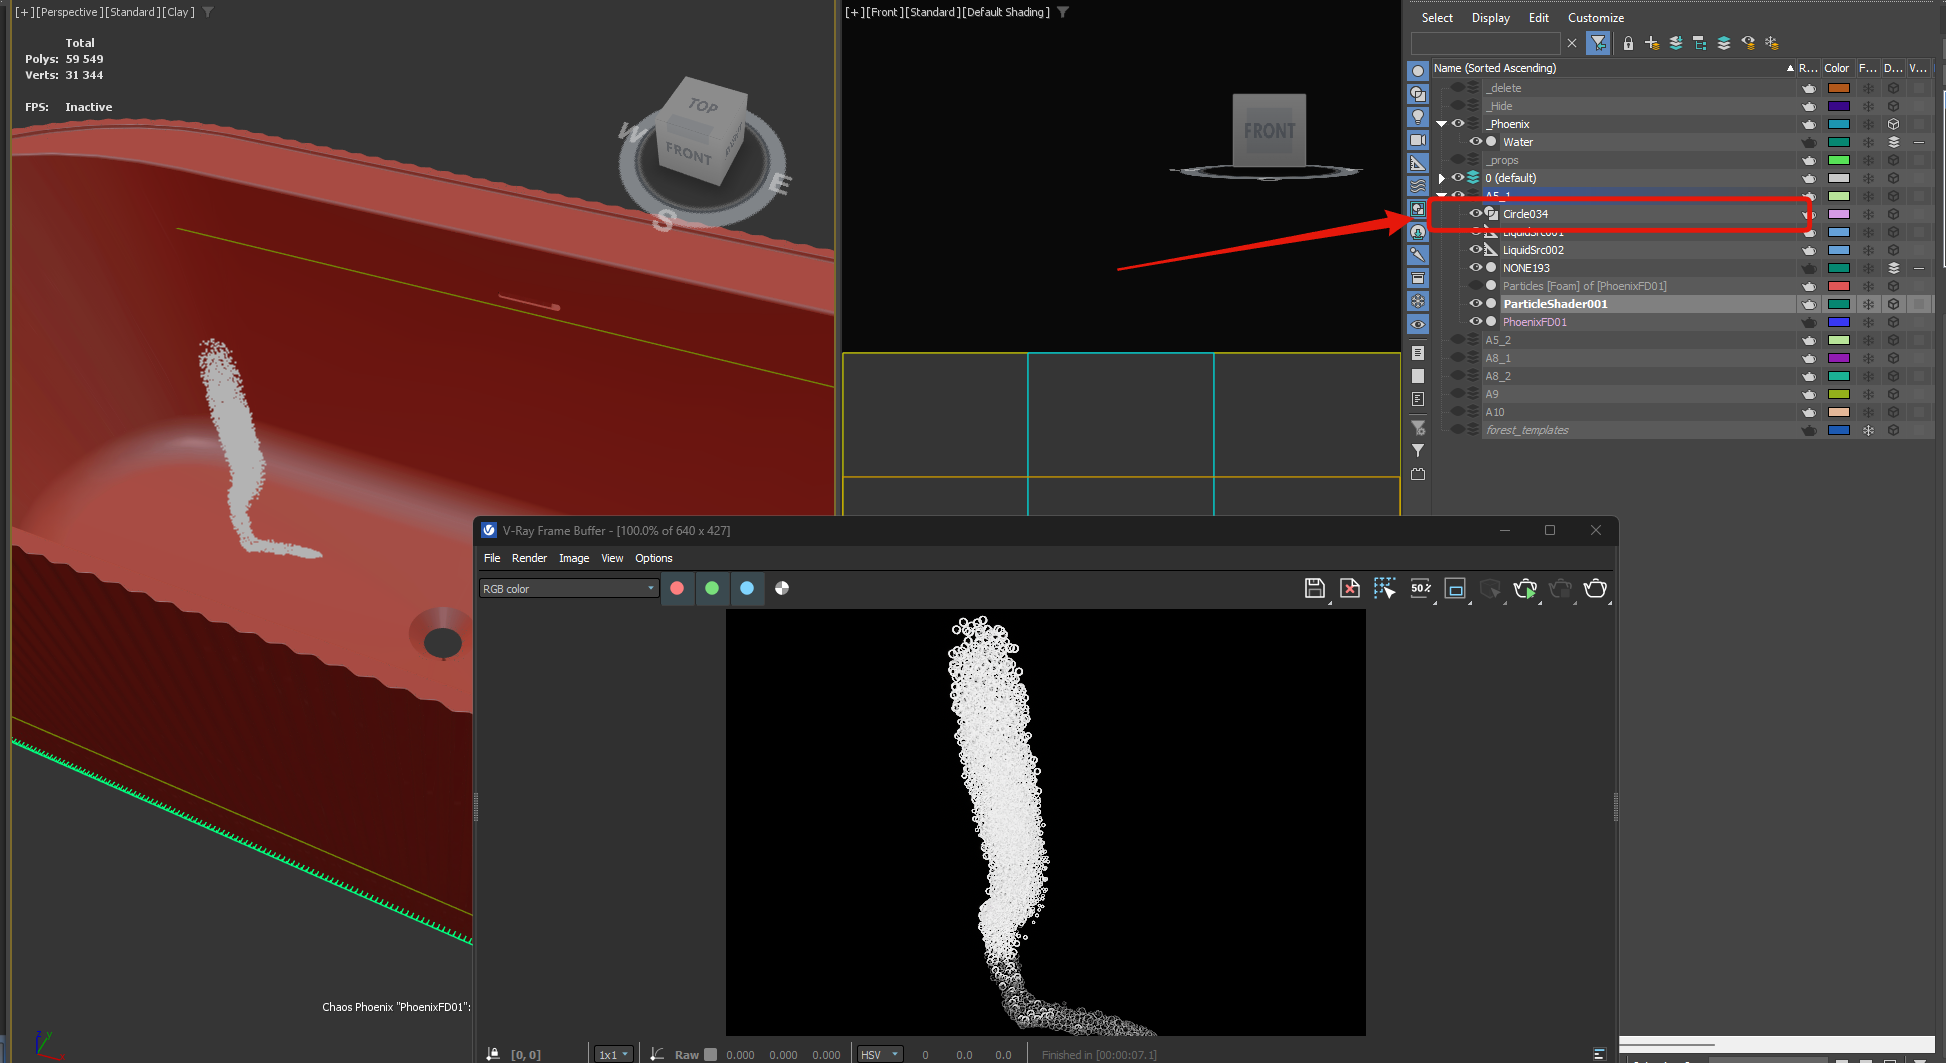Viewport: 1946px width, 1063px height.
Task: Toggle display frozen objects filter icon
Action: point(1418,301)
